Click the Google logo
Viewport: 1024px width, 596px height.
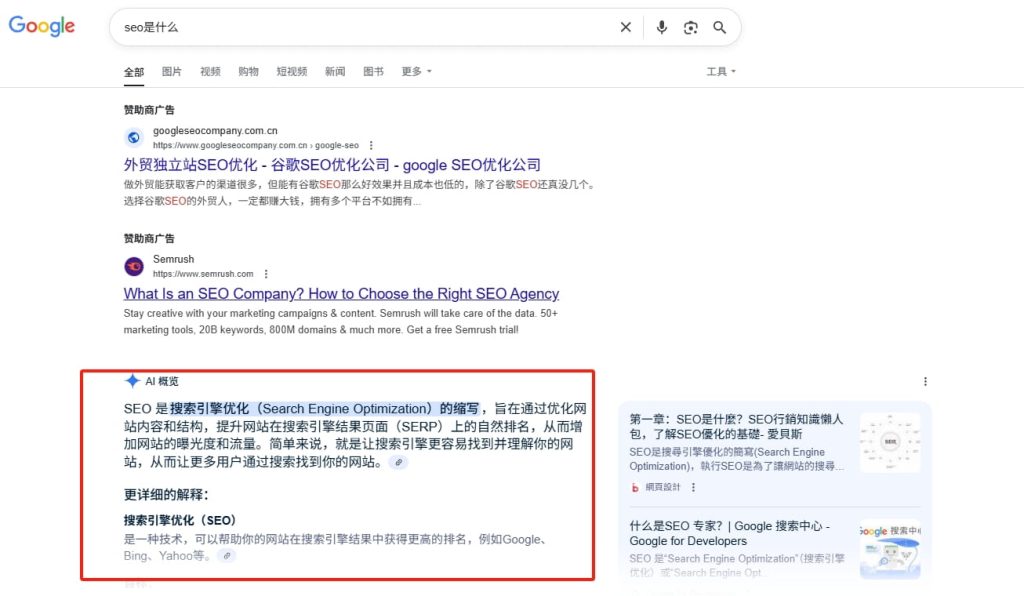coord(41,26)
